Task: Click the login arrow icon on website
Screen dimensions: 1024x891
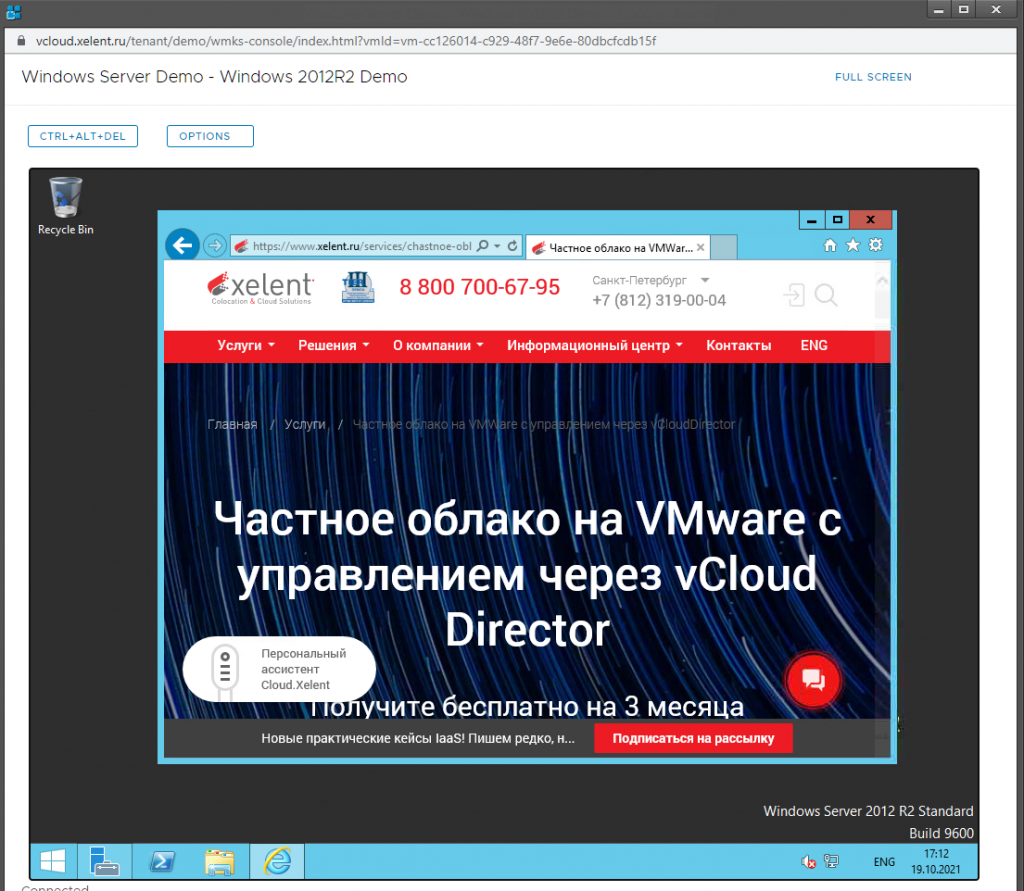Action: pyautogui.click(x=793, y=295)
